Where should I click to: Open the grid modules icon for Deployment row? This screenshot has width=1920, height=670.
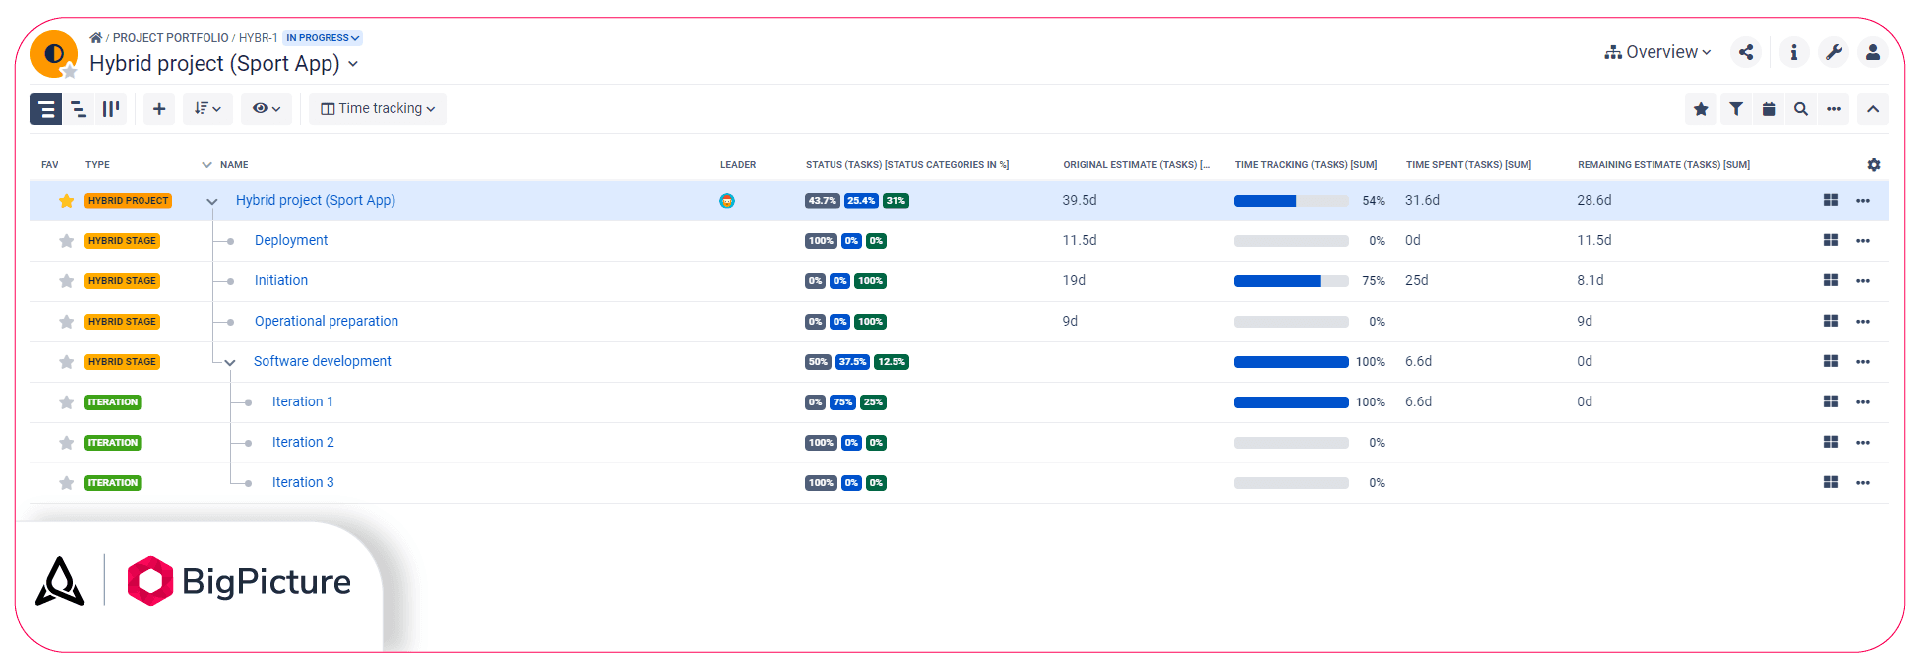tap(1831, 241)
